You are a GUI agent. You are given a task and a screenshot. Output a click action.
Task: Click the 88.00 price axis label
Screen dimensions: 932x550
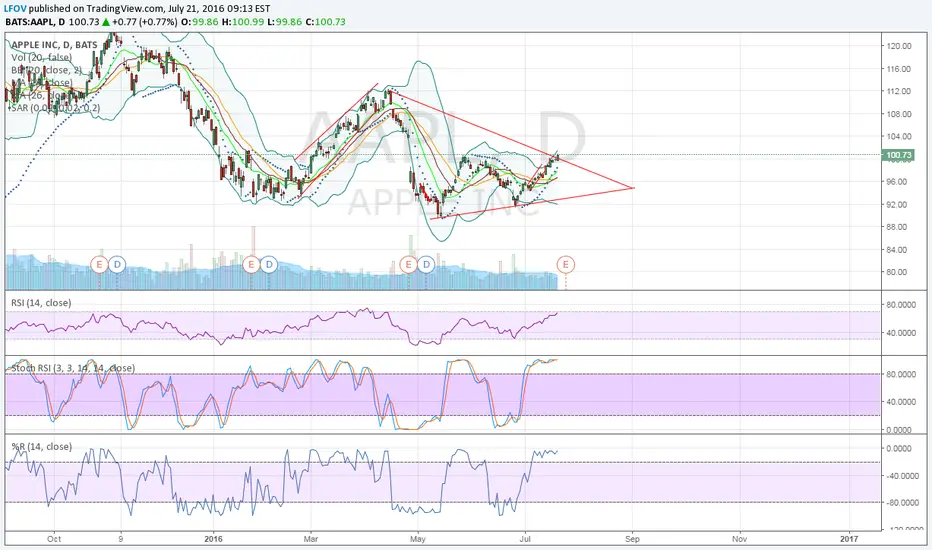pyautogui.click(x=897, y=227)
